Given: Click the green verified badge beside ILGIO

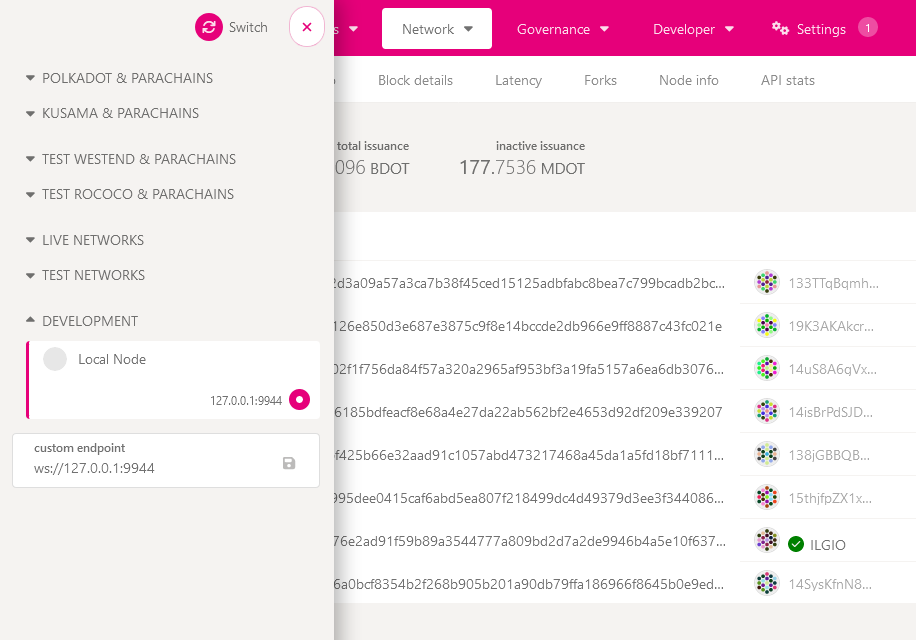Looking at the screenshot, I should tap(796, 544).
